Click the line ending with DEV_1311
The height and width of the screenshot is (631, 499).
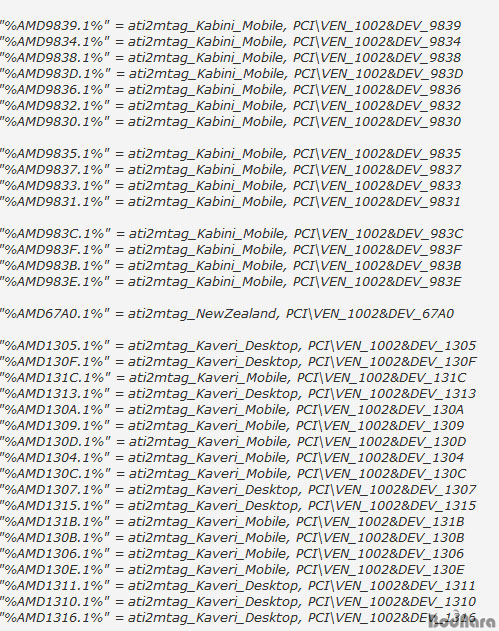coord(238,586)
